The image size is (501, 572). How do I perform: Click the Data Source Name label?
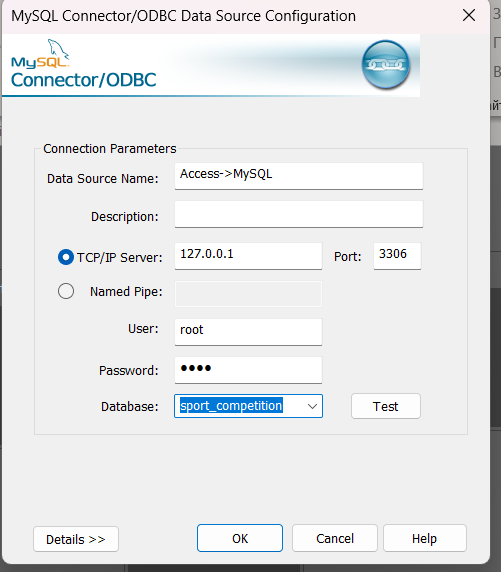[x=103, y=179]
